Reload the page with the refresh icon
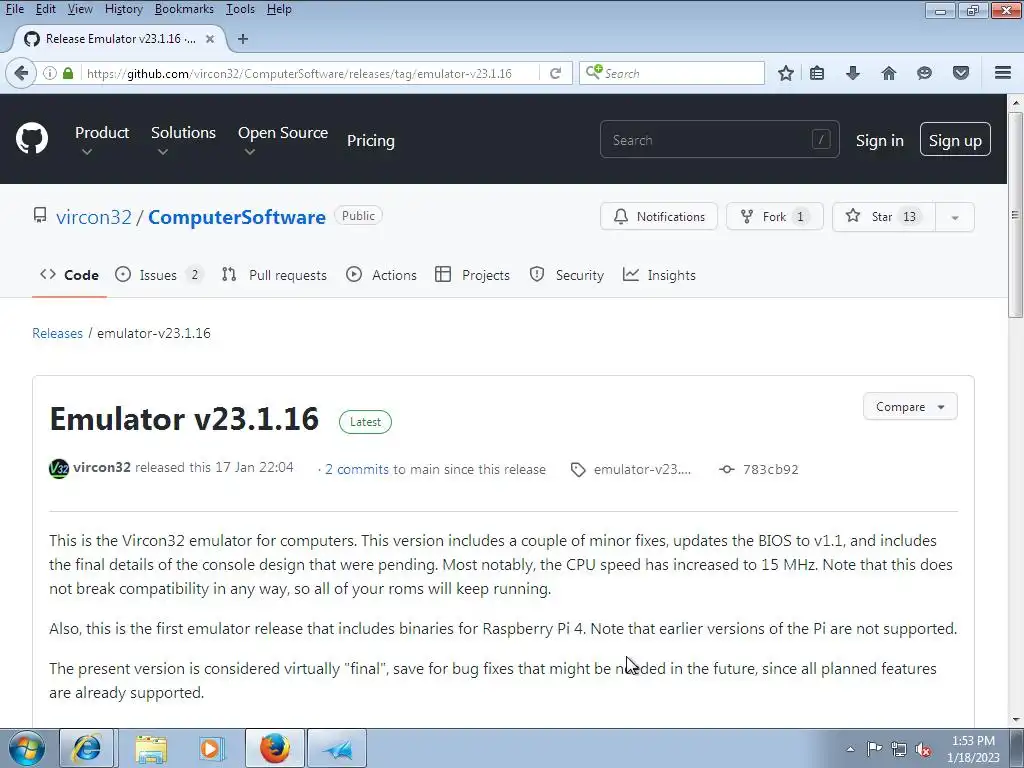Image resolution: width=1024 pixels, height=768 pixels. [x=555, y=73]
